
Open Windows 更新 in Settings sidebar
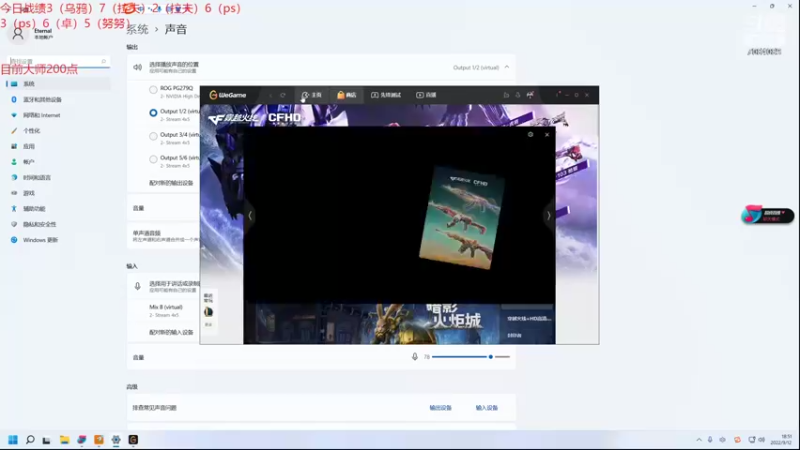[58, 240]
